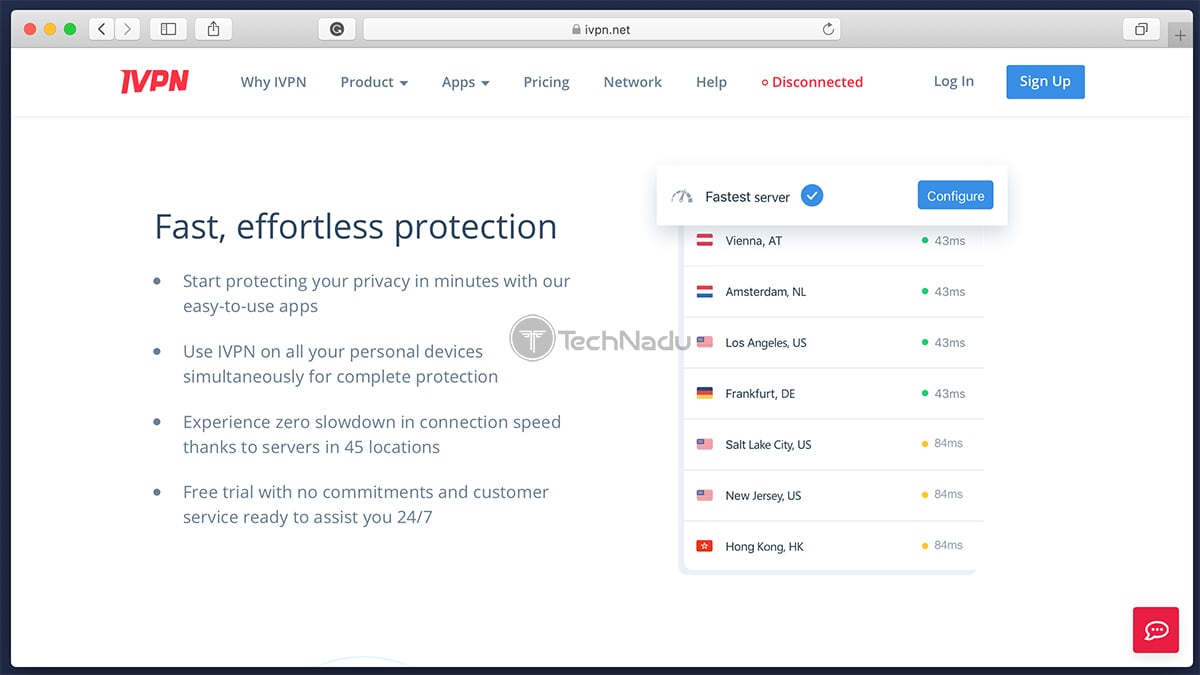Image resolution: width=1200 pixels, height=675 pixels.
Task: Expand the Apps dropdown menu
Action: point(466,82)
